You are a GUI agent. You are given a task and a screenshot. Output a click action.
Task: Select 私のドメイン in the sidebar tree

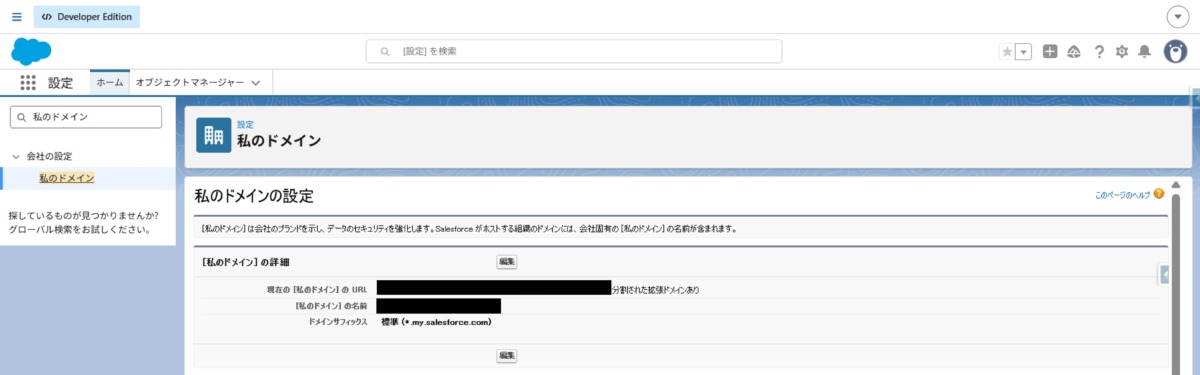(67, 178)
